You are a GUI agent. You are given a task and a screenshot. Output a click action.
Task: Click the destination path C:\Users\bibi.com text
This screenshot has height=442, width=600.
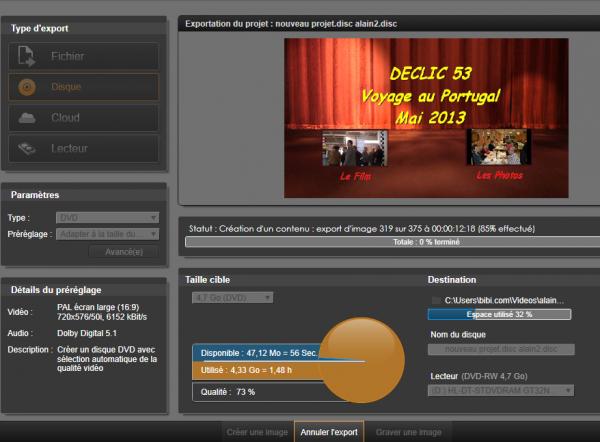[x=504, y=300]
